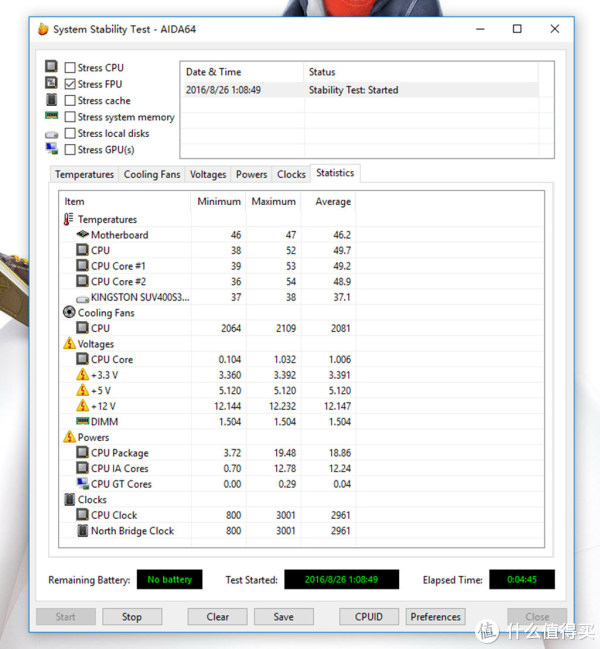Save the test results
Viewport: 600px width, 649px height.
click(x=283, y=617)
